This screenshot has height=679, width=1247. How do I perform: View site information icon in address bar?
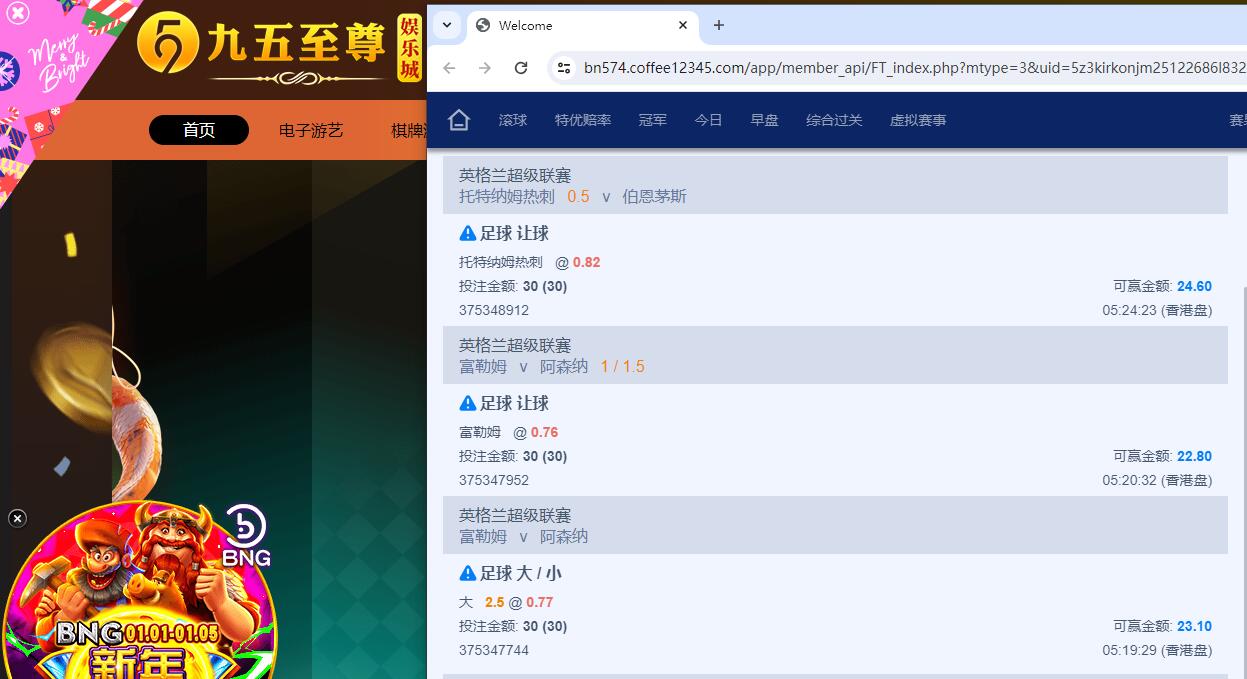tap(564, 68)
